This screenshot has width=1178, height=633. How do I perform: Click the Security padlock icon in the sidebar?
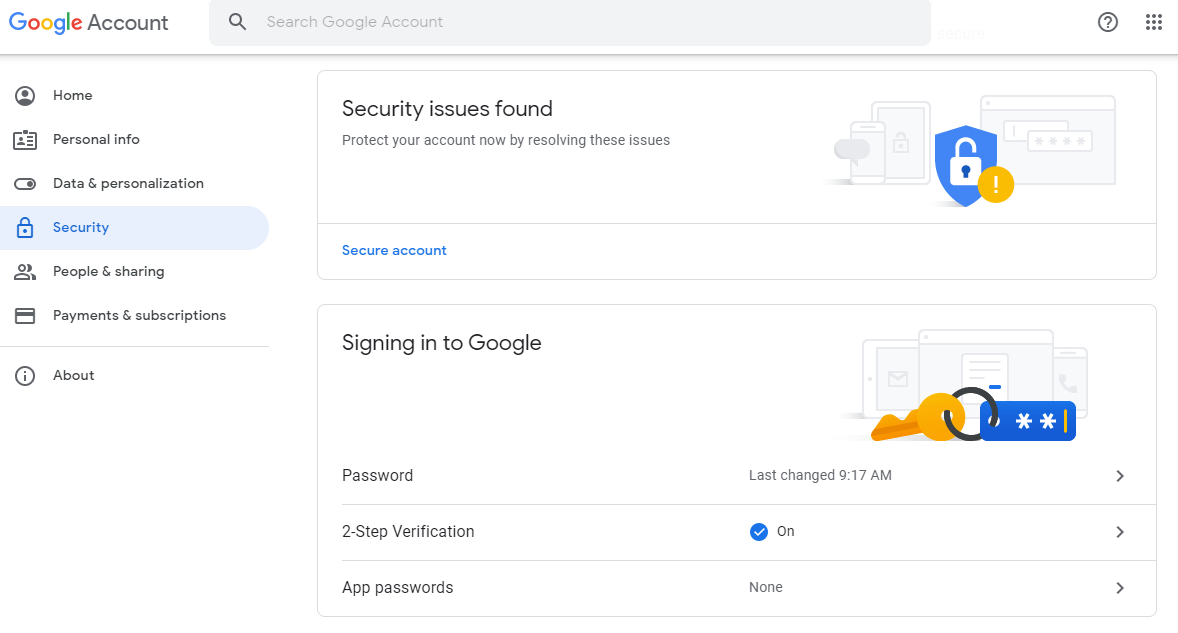[25, 228]
